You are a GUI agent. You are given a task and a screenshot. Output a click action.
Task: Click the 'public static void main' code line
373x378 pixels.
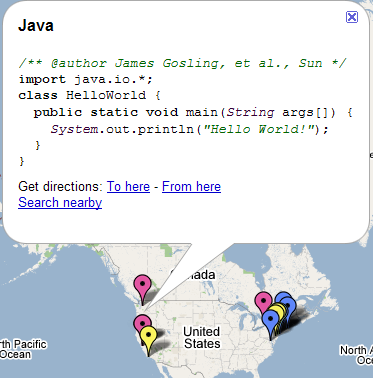pos(193,112)
